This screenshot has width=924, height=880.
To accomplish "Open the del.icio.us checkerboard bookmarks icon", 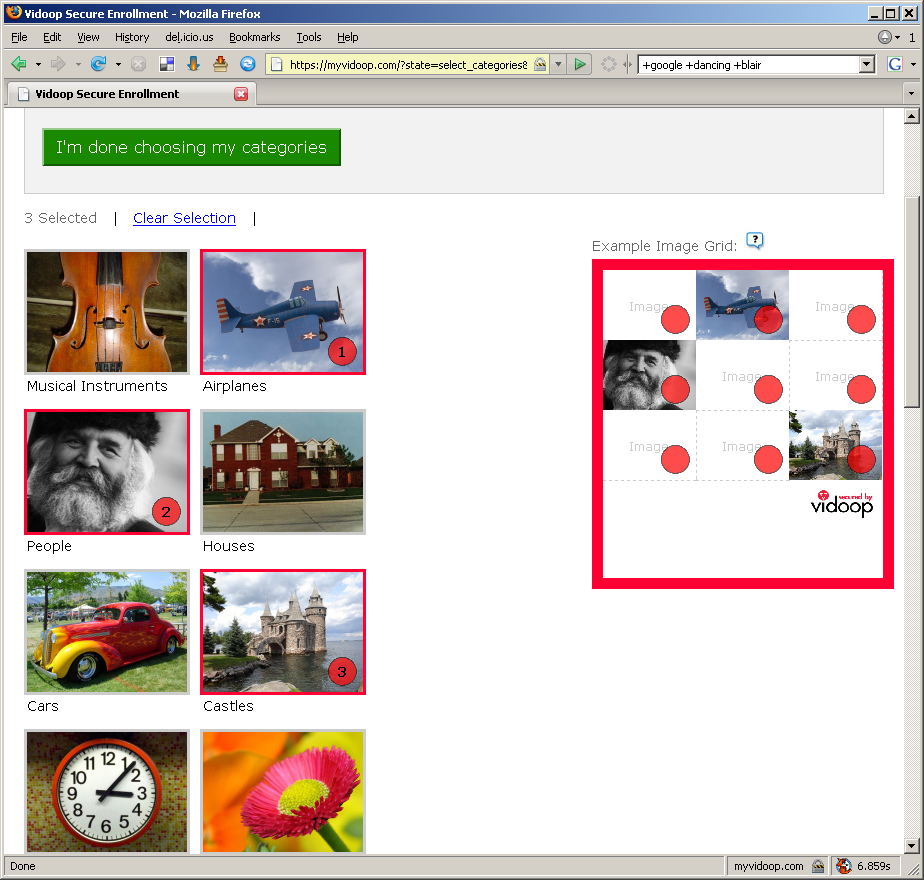I will 167,64.
